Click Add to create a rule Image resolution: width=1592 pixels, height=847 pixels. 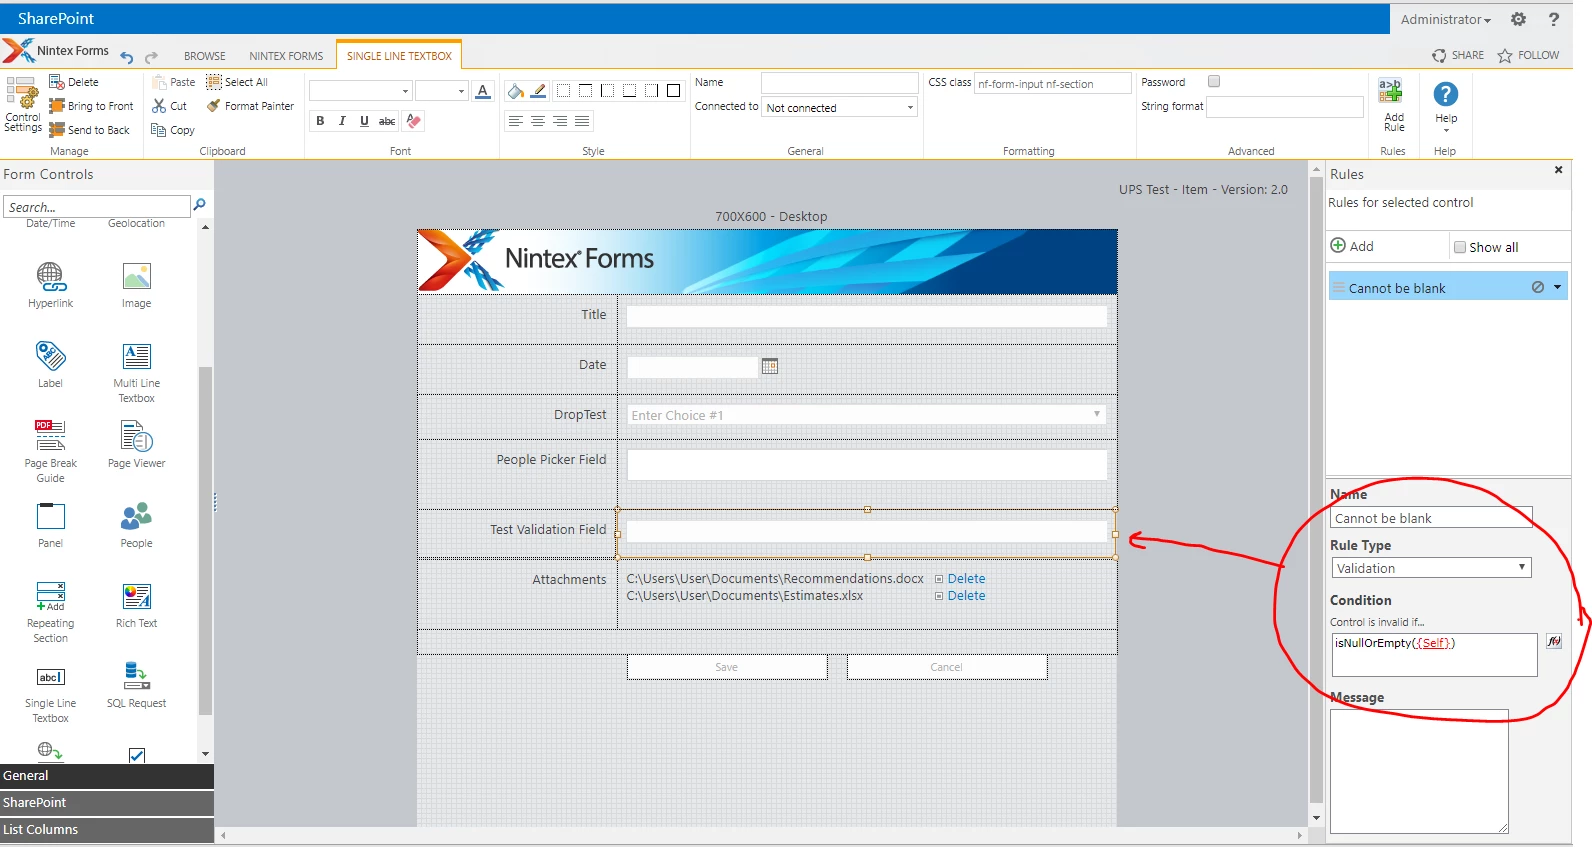[1352, 246]
